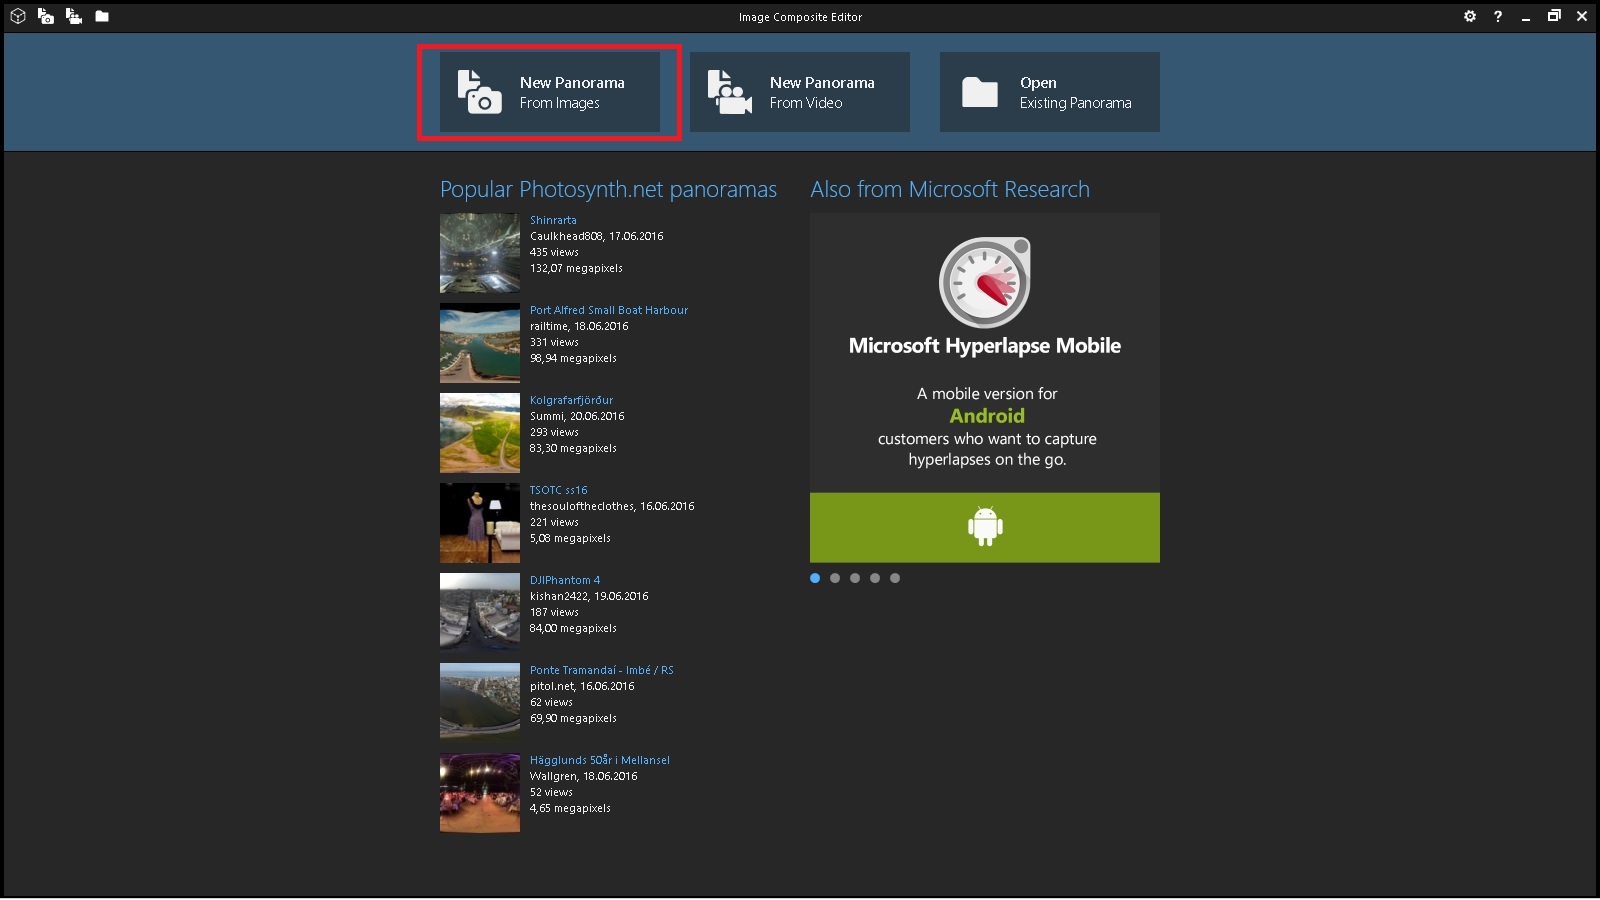Click the "Also from Microsoft Research" heading

click(x=950, y=190)
